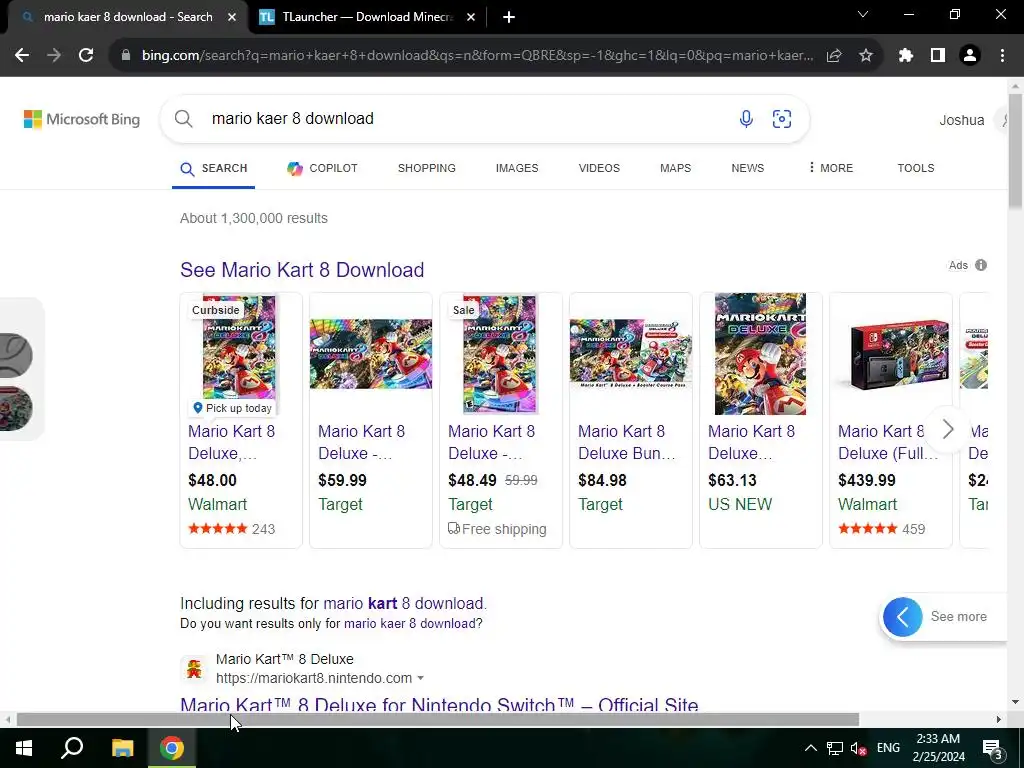Switch to the TLauncher tab
Screen dimensions: 1024x768
tap(366, 17)
